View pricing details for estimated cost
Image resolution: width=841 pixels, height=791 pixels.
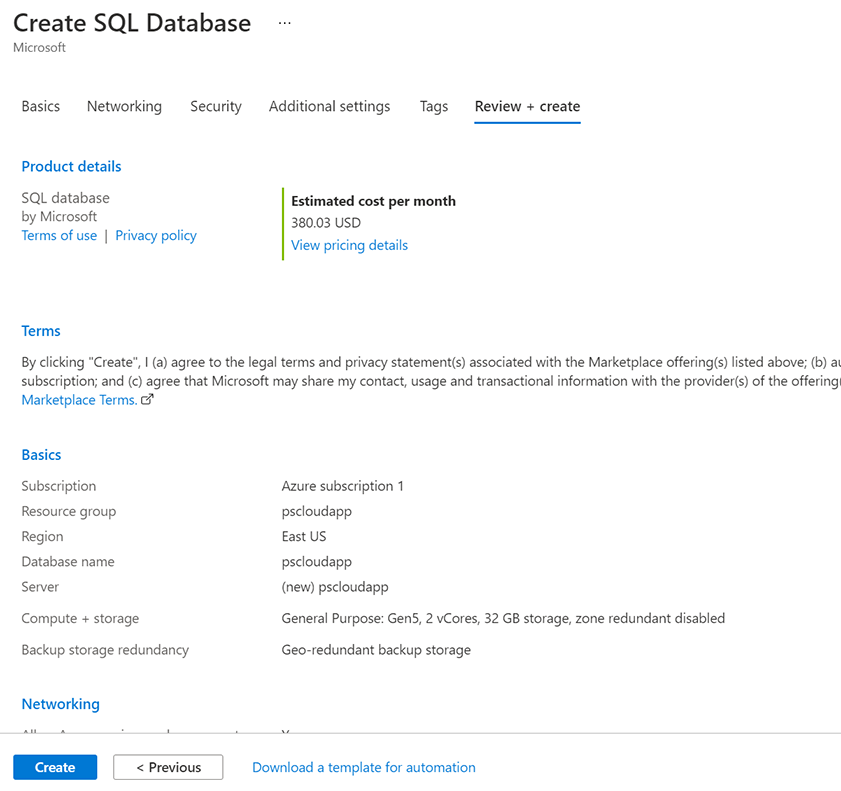[x=349, y=245]
